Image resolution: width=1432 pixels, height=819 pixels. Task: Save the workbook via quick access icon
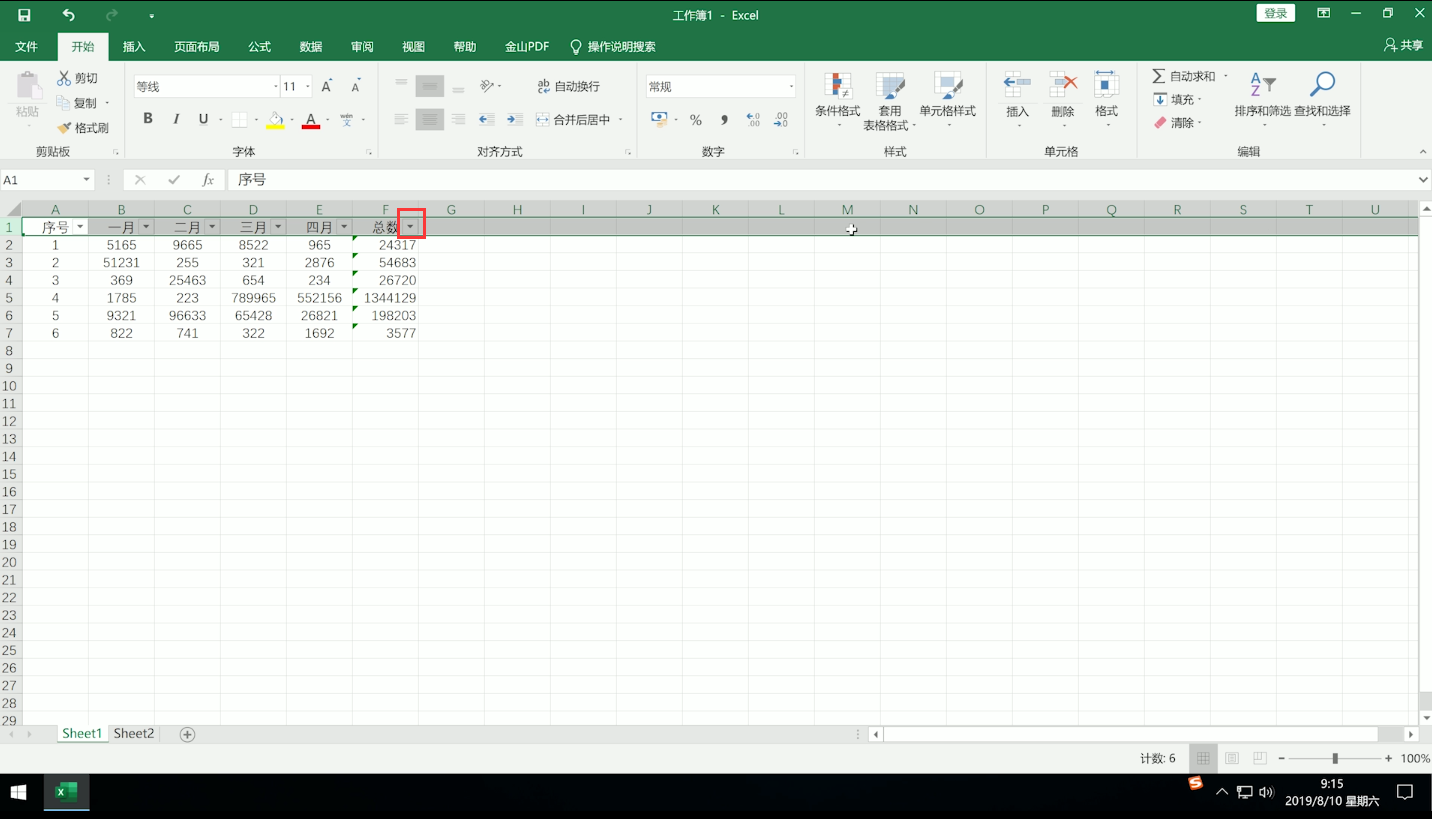click(24, 15)
